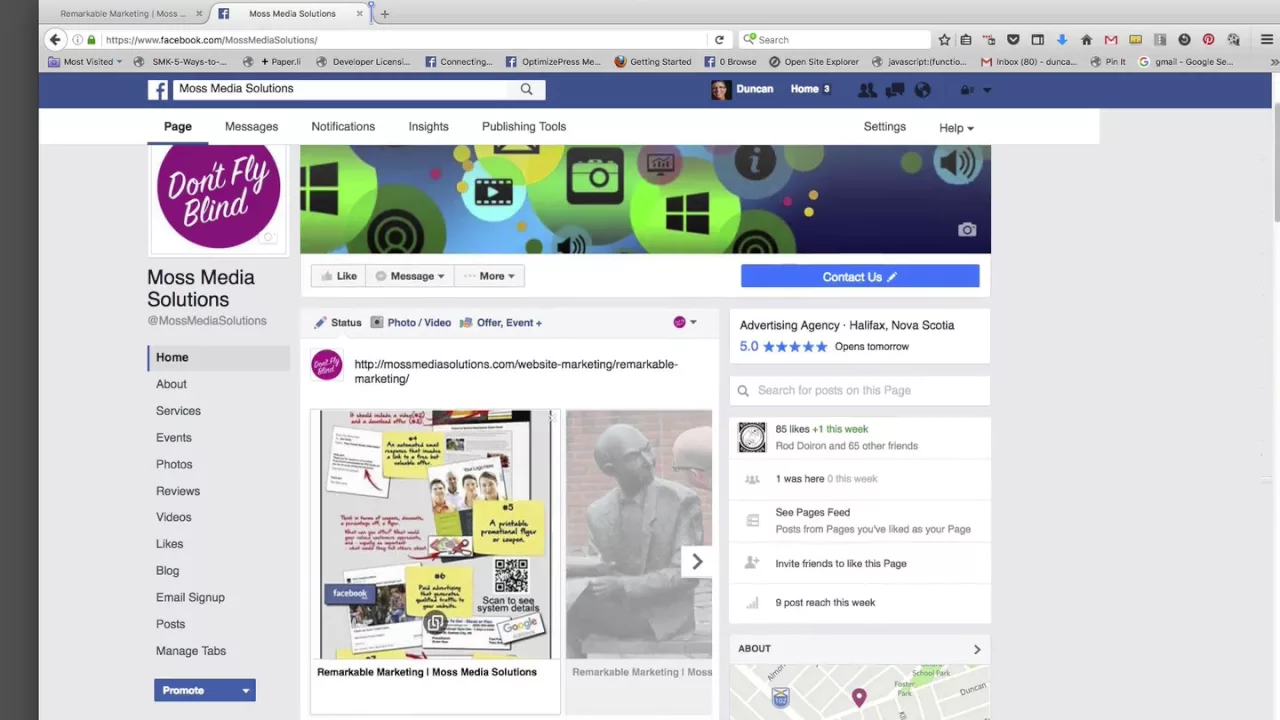This screenshot has height=720, width=1280.
Task: Click the downloads arrow icon
Action: [1062, 40]
